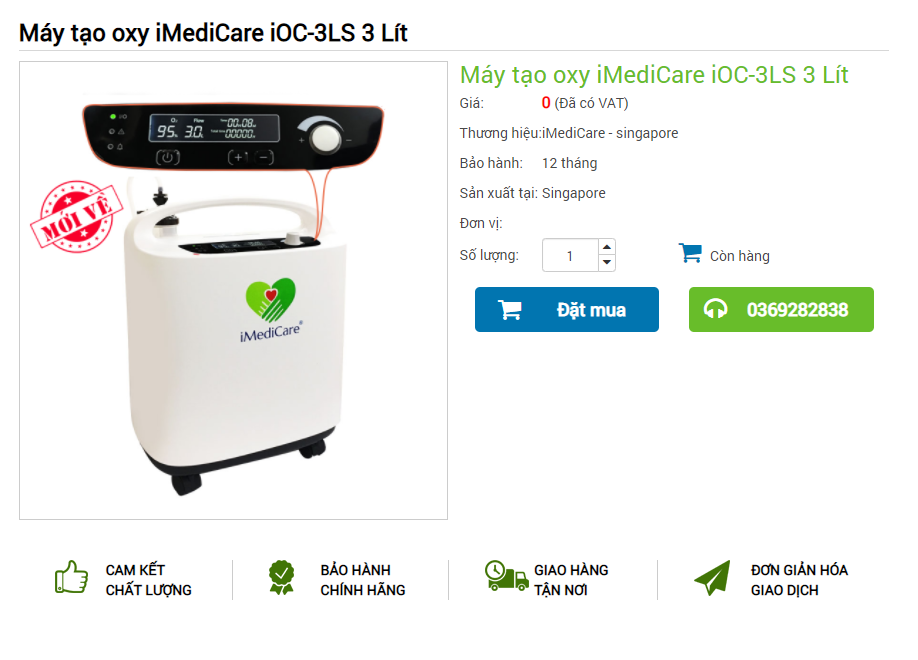Screen dimensions: 918x660
Task: Click the Giao hàng tận nơi text
Action: [x=571, y=580]
